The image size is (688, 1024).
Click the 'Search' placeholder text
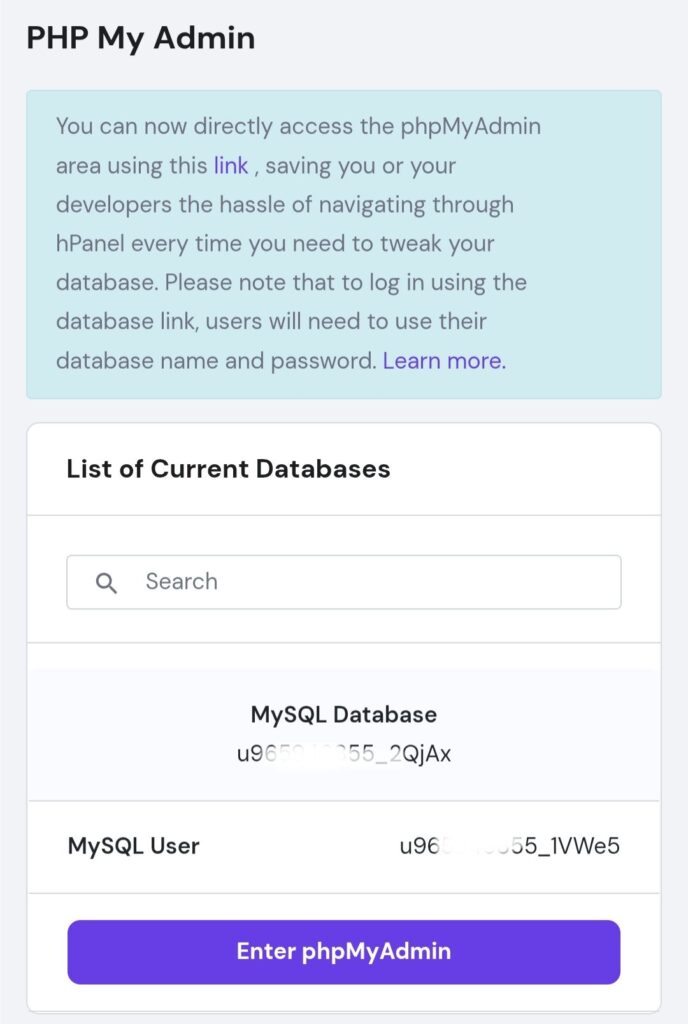(181, 582)
